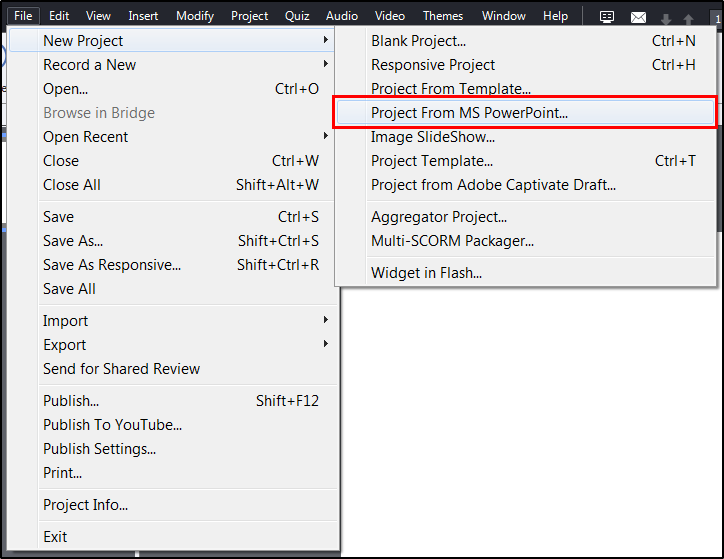Open the Quiz menu in menu bar
The height and width of the screenshot is (559, 724).
tap(297, 16)
